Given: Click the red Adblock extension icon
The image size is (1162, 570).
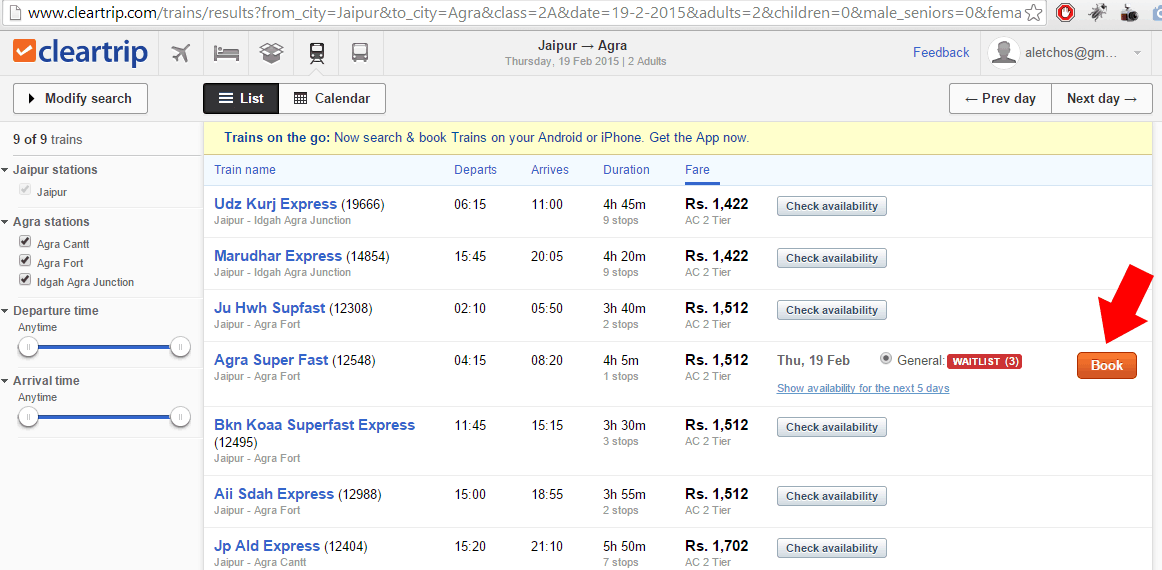Looking at the screenshot, I should pos(1066,13).
